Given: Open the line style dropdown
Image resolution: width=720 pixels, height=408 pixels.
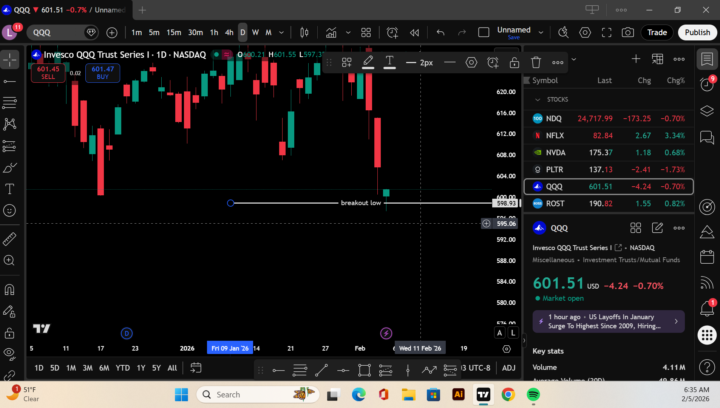Looking at the screenshot, I should (x=450, y=62).
